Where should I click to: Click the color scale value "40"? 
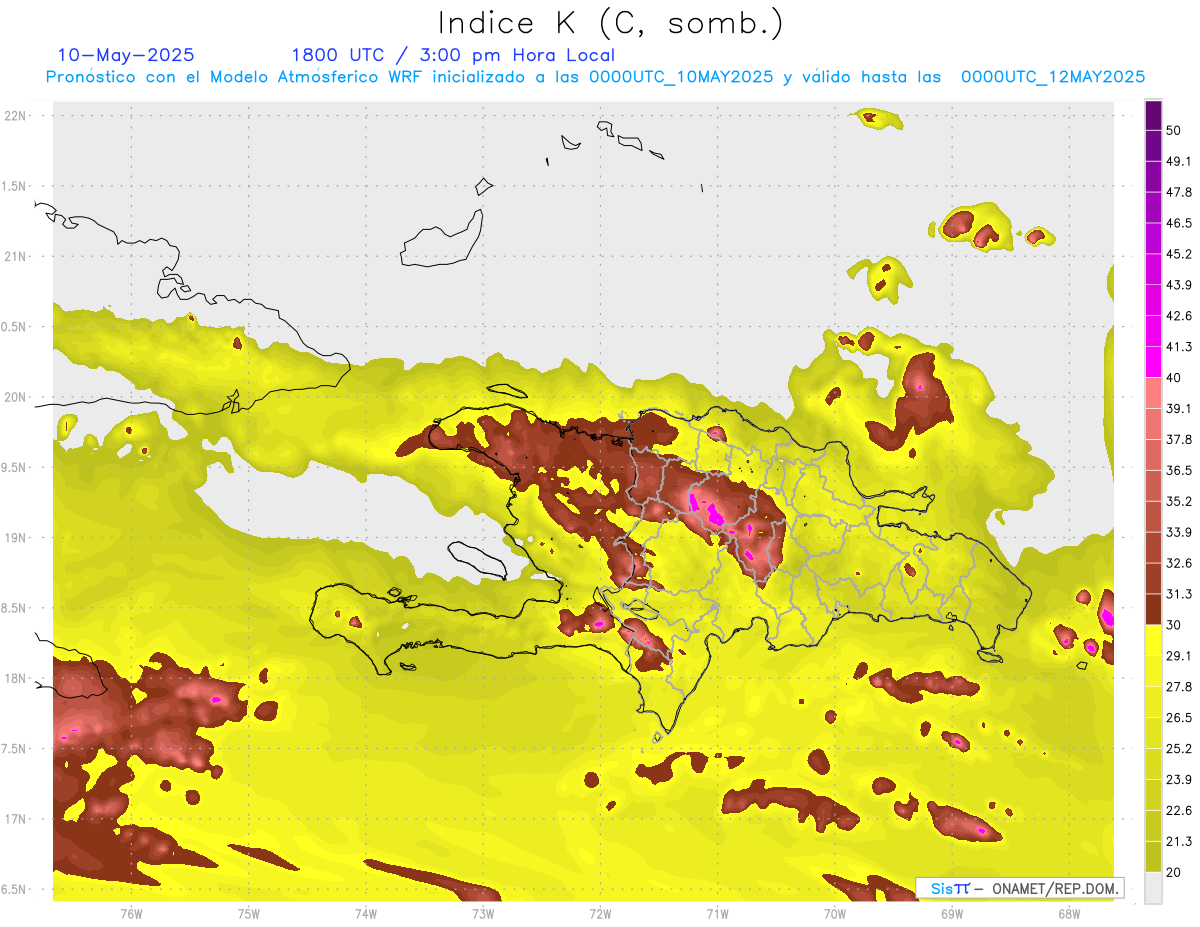coord(1174,378)
